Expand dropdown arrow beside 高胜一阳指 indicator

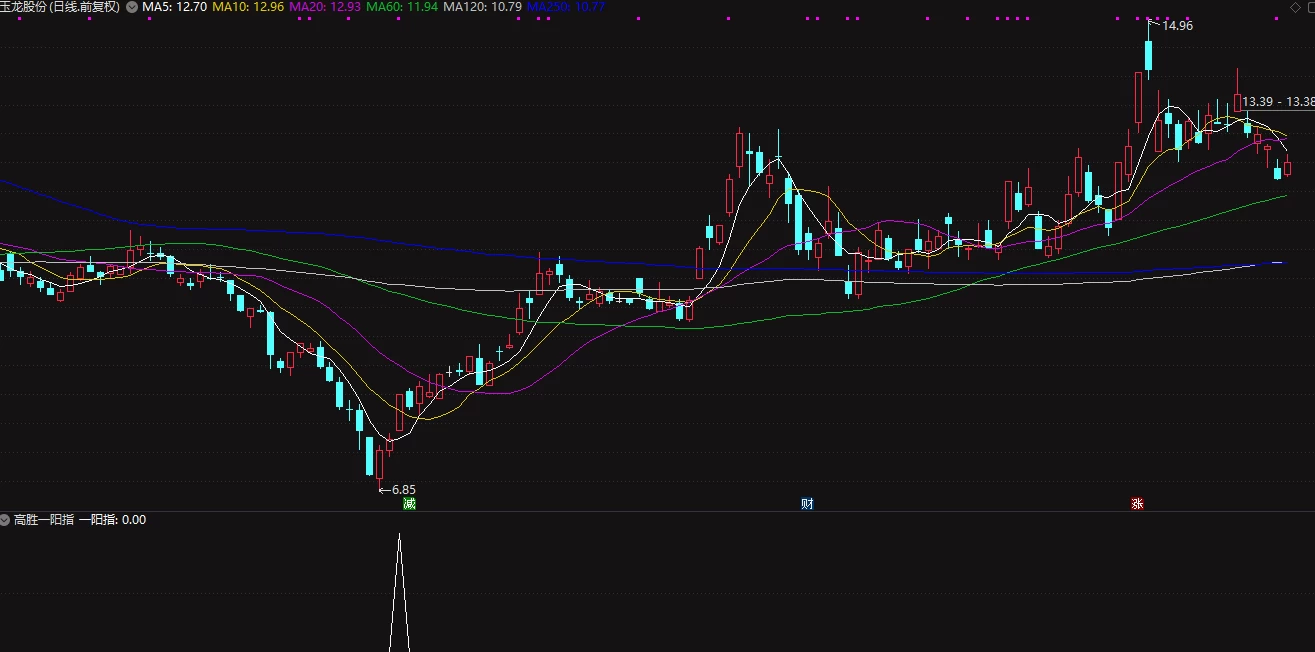pyautogui.click(x=6, y=520)
